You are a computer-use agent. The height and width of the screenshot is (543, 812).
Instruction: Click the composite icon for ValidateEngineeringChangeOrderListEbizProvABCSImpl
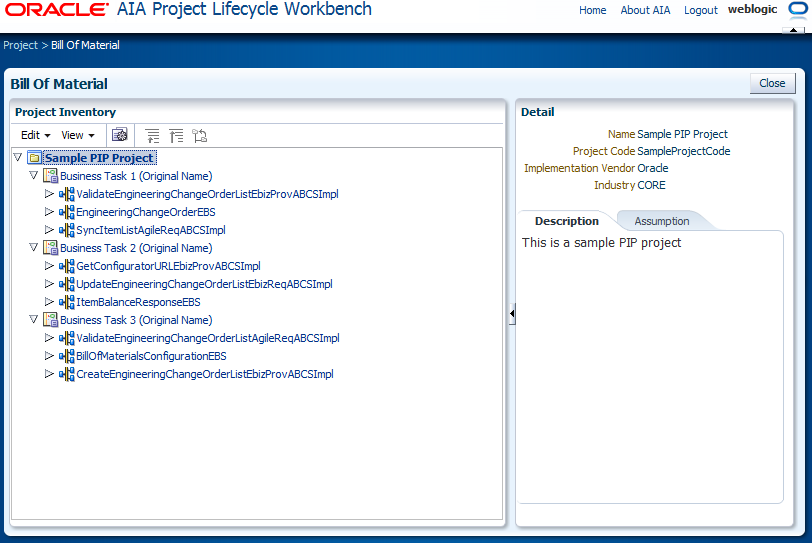pyautogui.click(x=66, y=194)
